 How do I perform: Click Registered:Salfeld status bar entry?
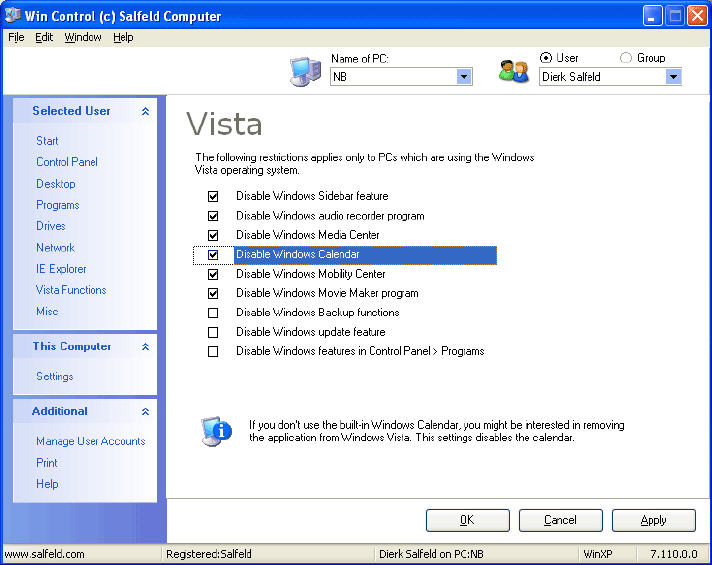pos(209,554)
